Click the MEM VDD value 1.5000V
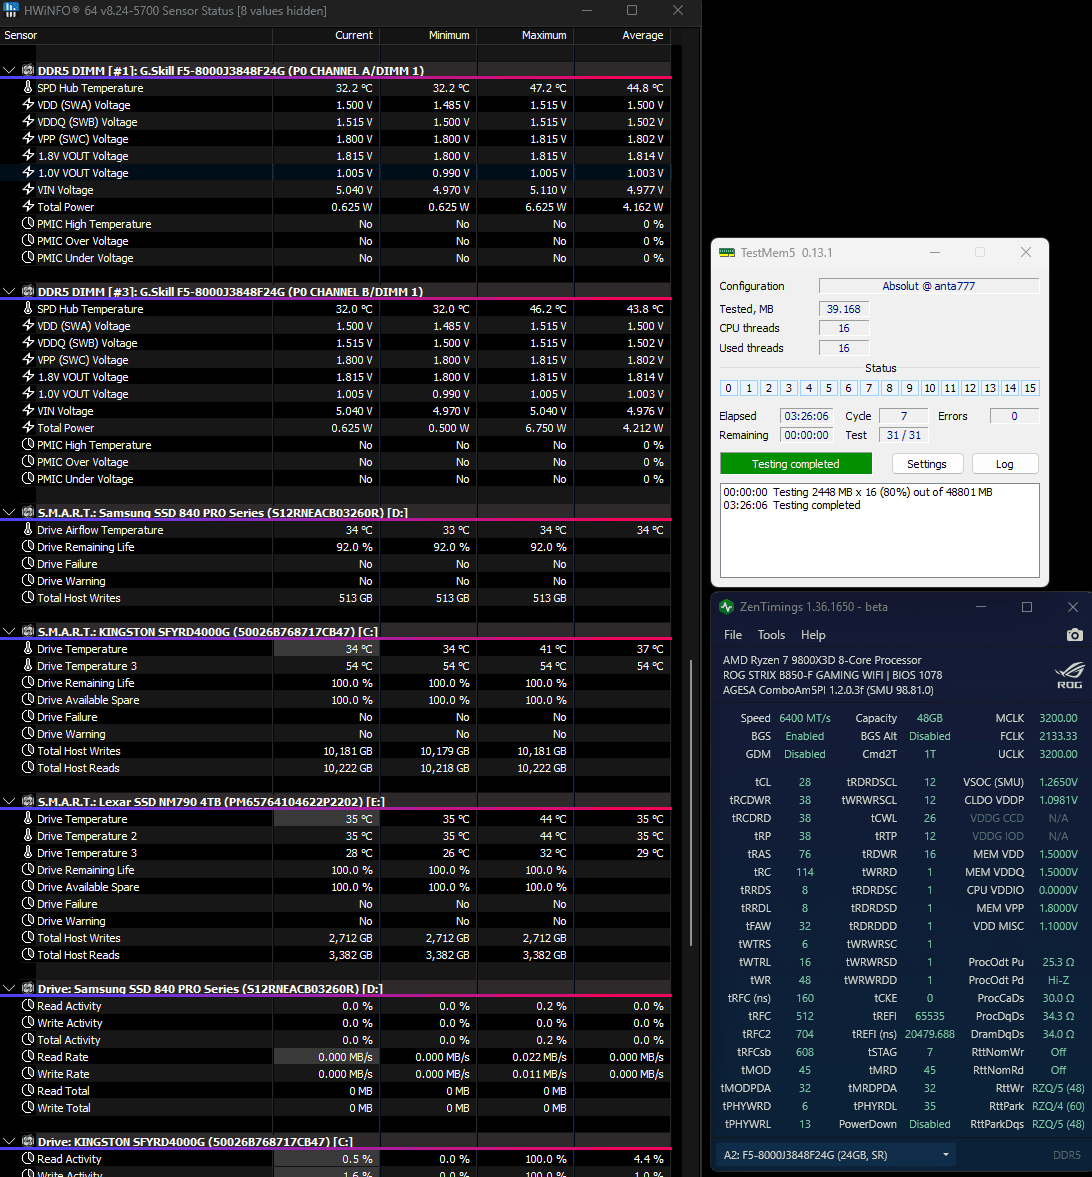Screen dimensions: 1092x1177 point(1058,854)
